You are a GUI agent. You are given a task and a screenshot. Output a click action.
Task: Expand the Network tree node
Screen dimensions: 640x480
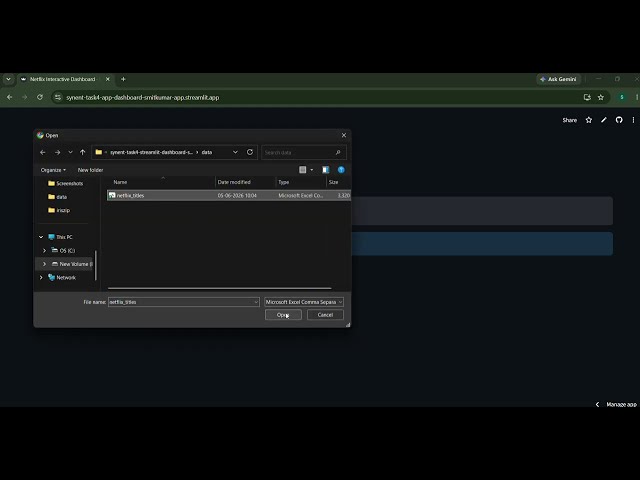coord(41,278)
